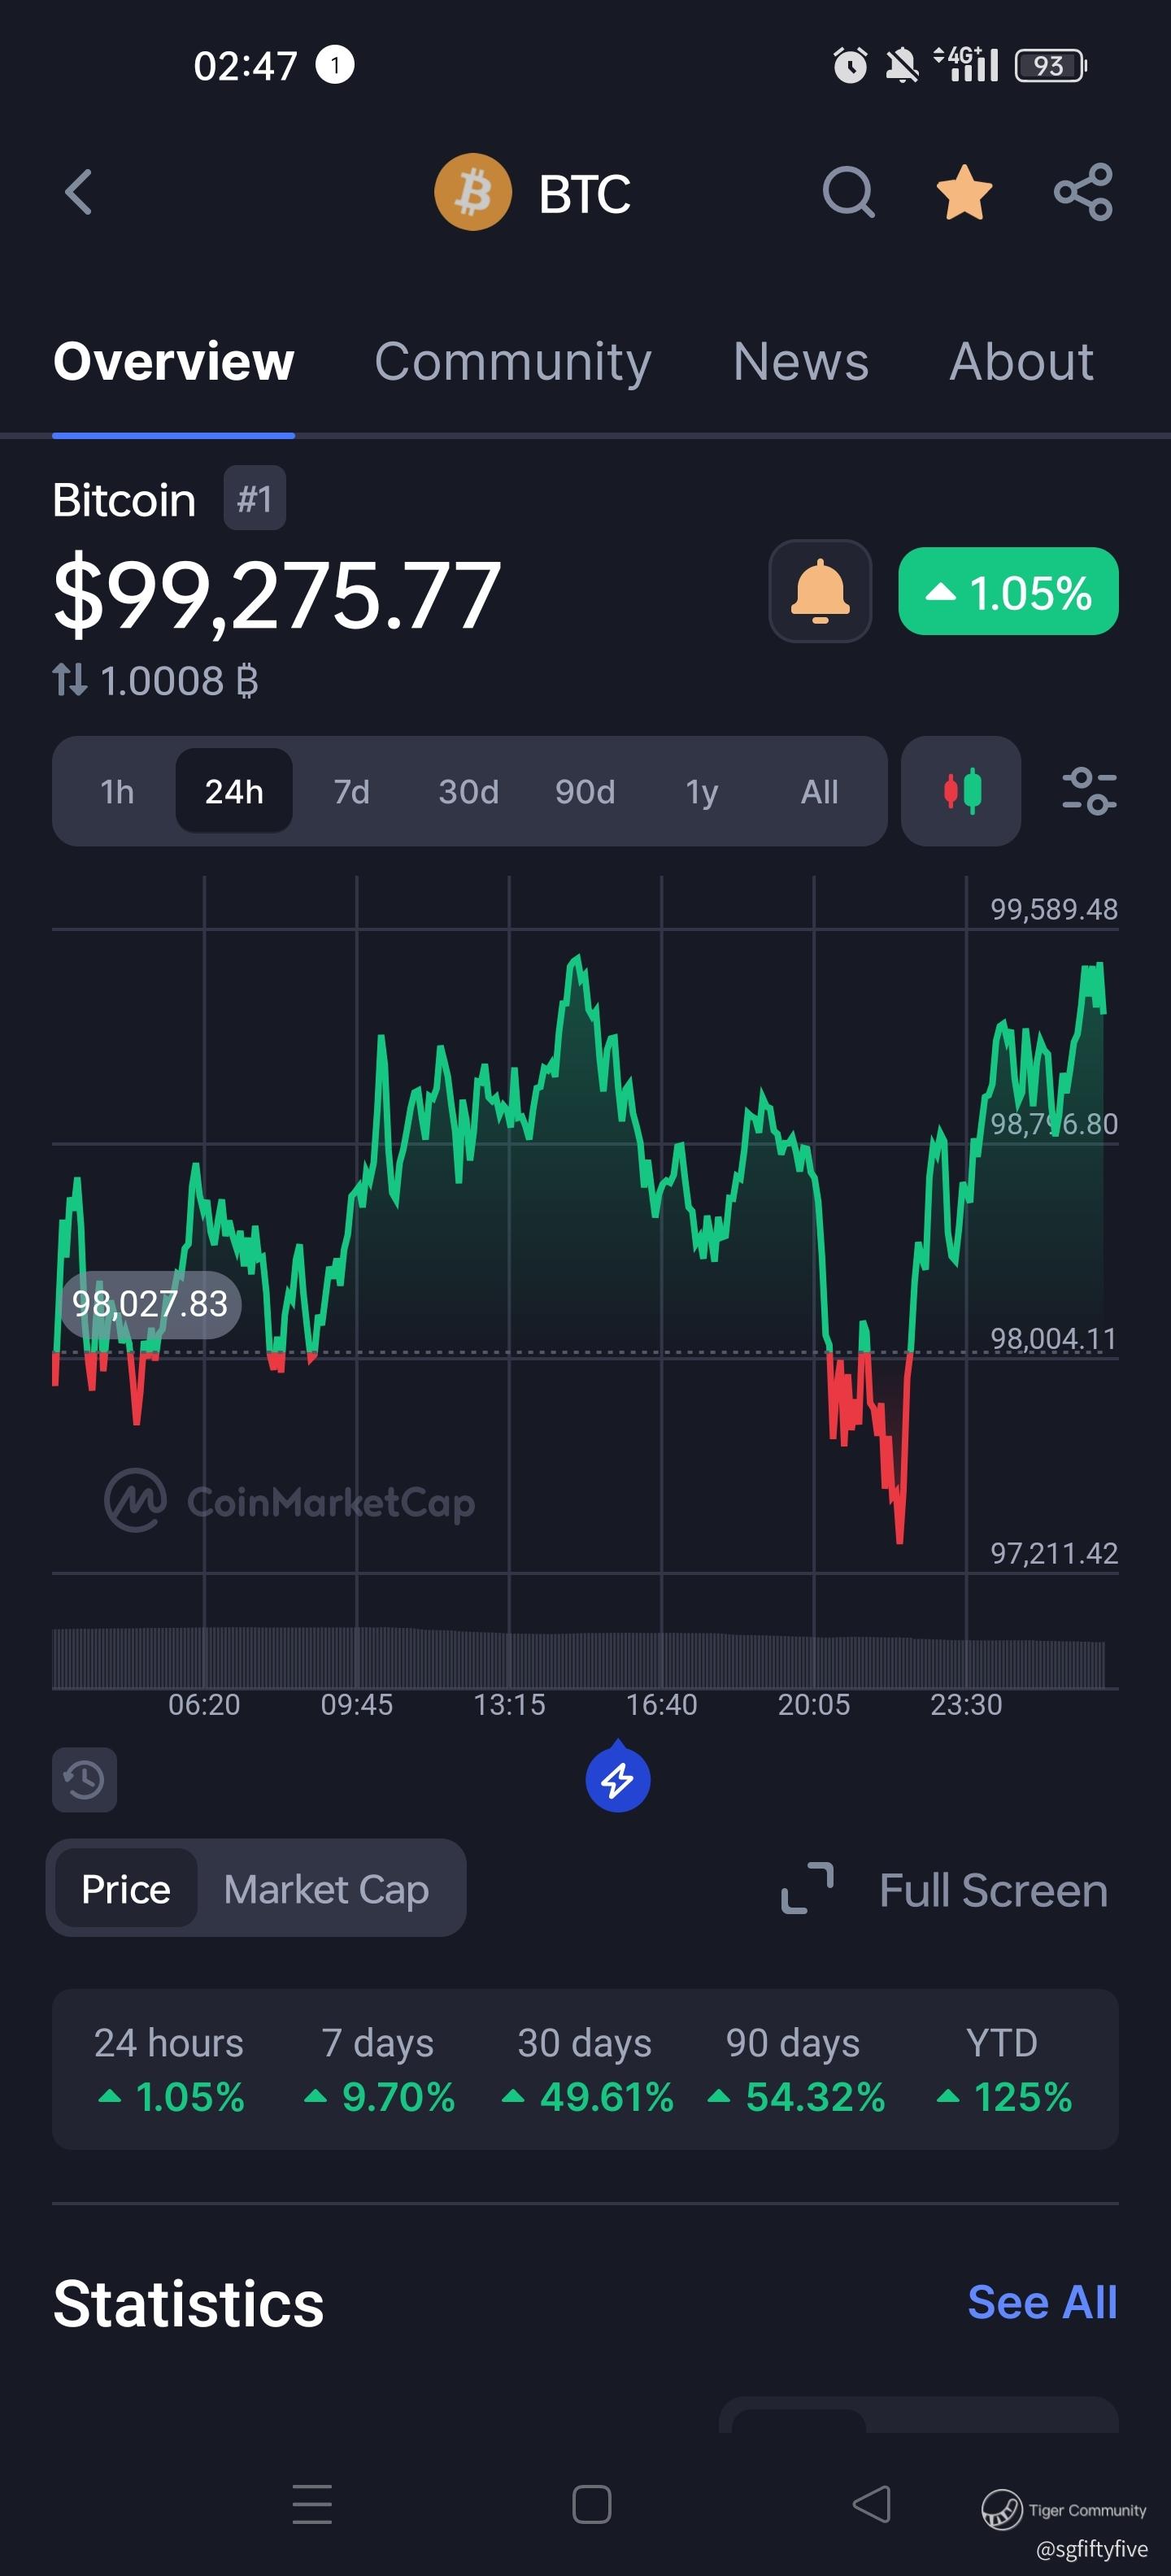The height and width of the screenshot is (2576, 1171).
Task: Tap the 1.0008 BTC conversion swap arrows
Action: pos(70,681)
